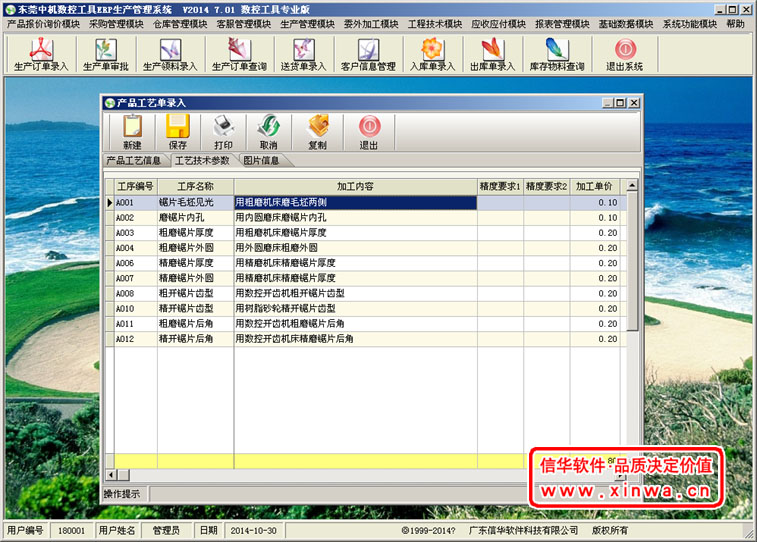This screenshot has width=757, height=542.
Task: Launch 生产订单查询 from the toolbar
Action: point(239,55)
